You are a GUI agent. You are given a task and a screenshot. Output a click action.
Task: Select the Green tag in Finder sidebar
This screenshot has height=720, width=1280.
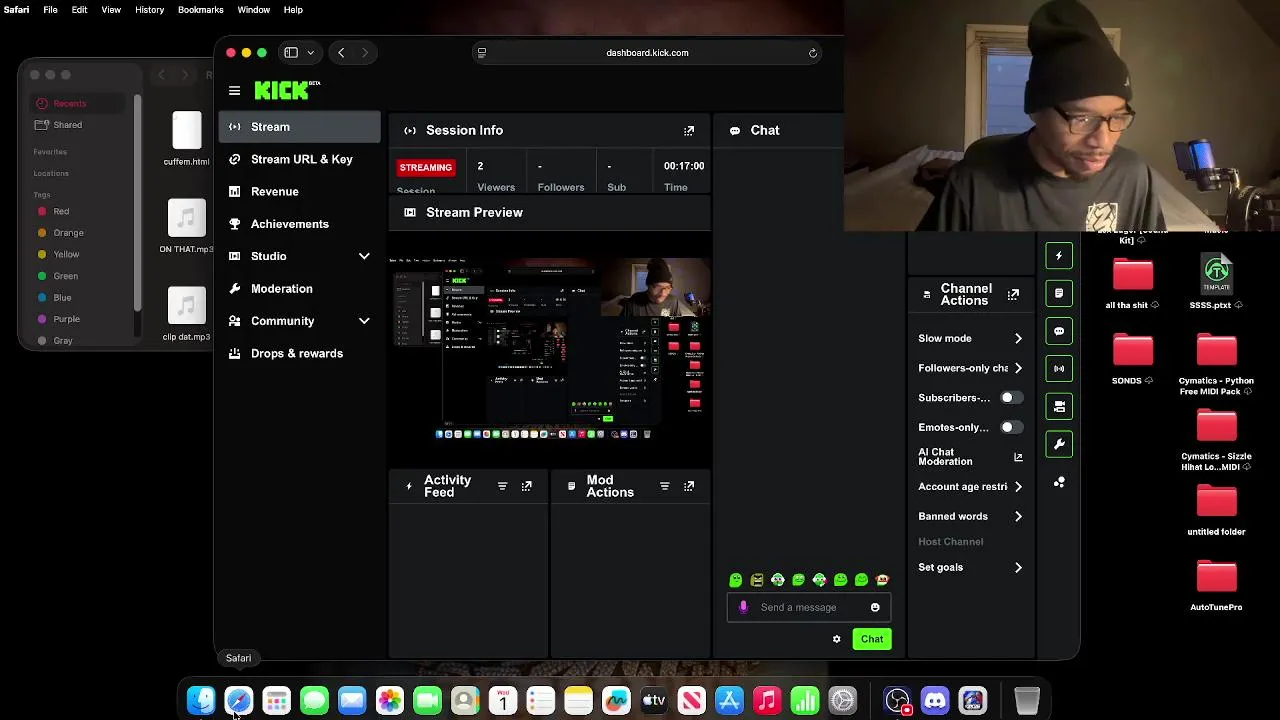pyautogui.click(x=65, y=276)
